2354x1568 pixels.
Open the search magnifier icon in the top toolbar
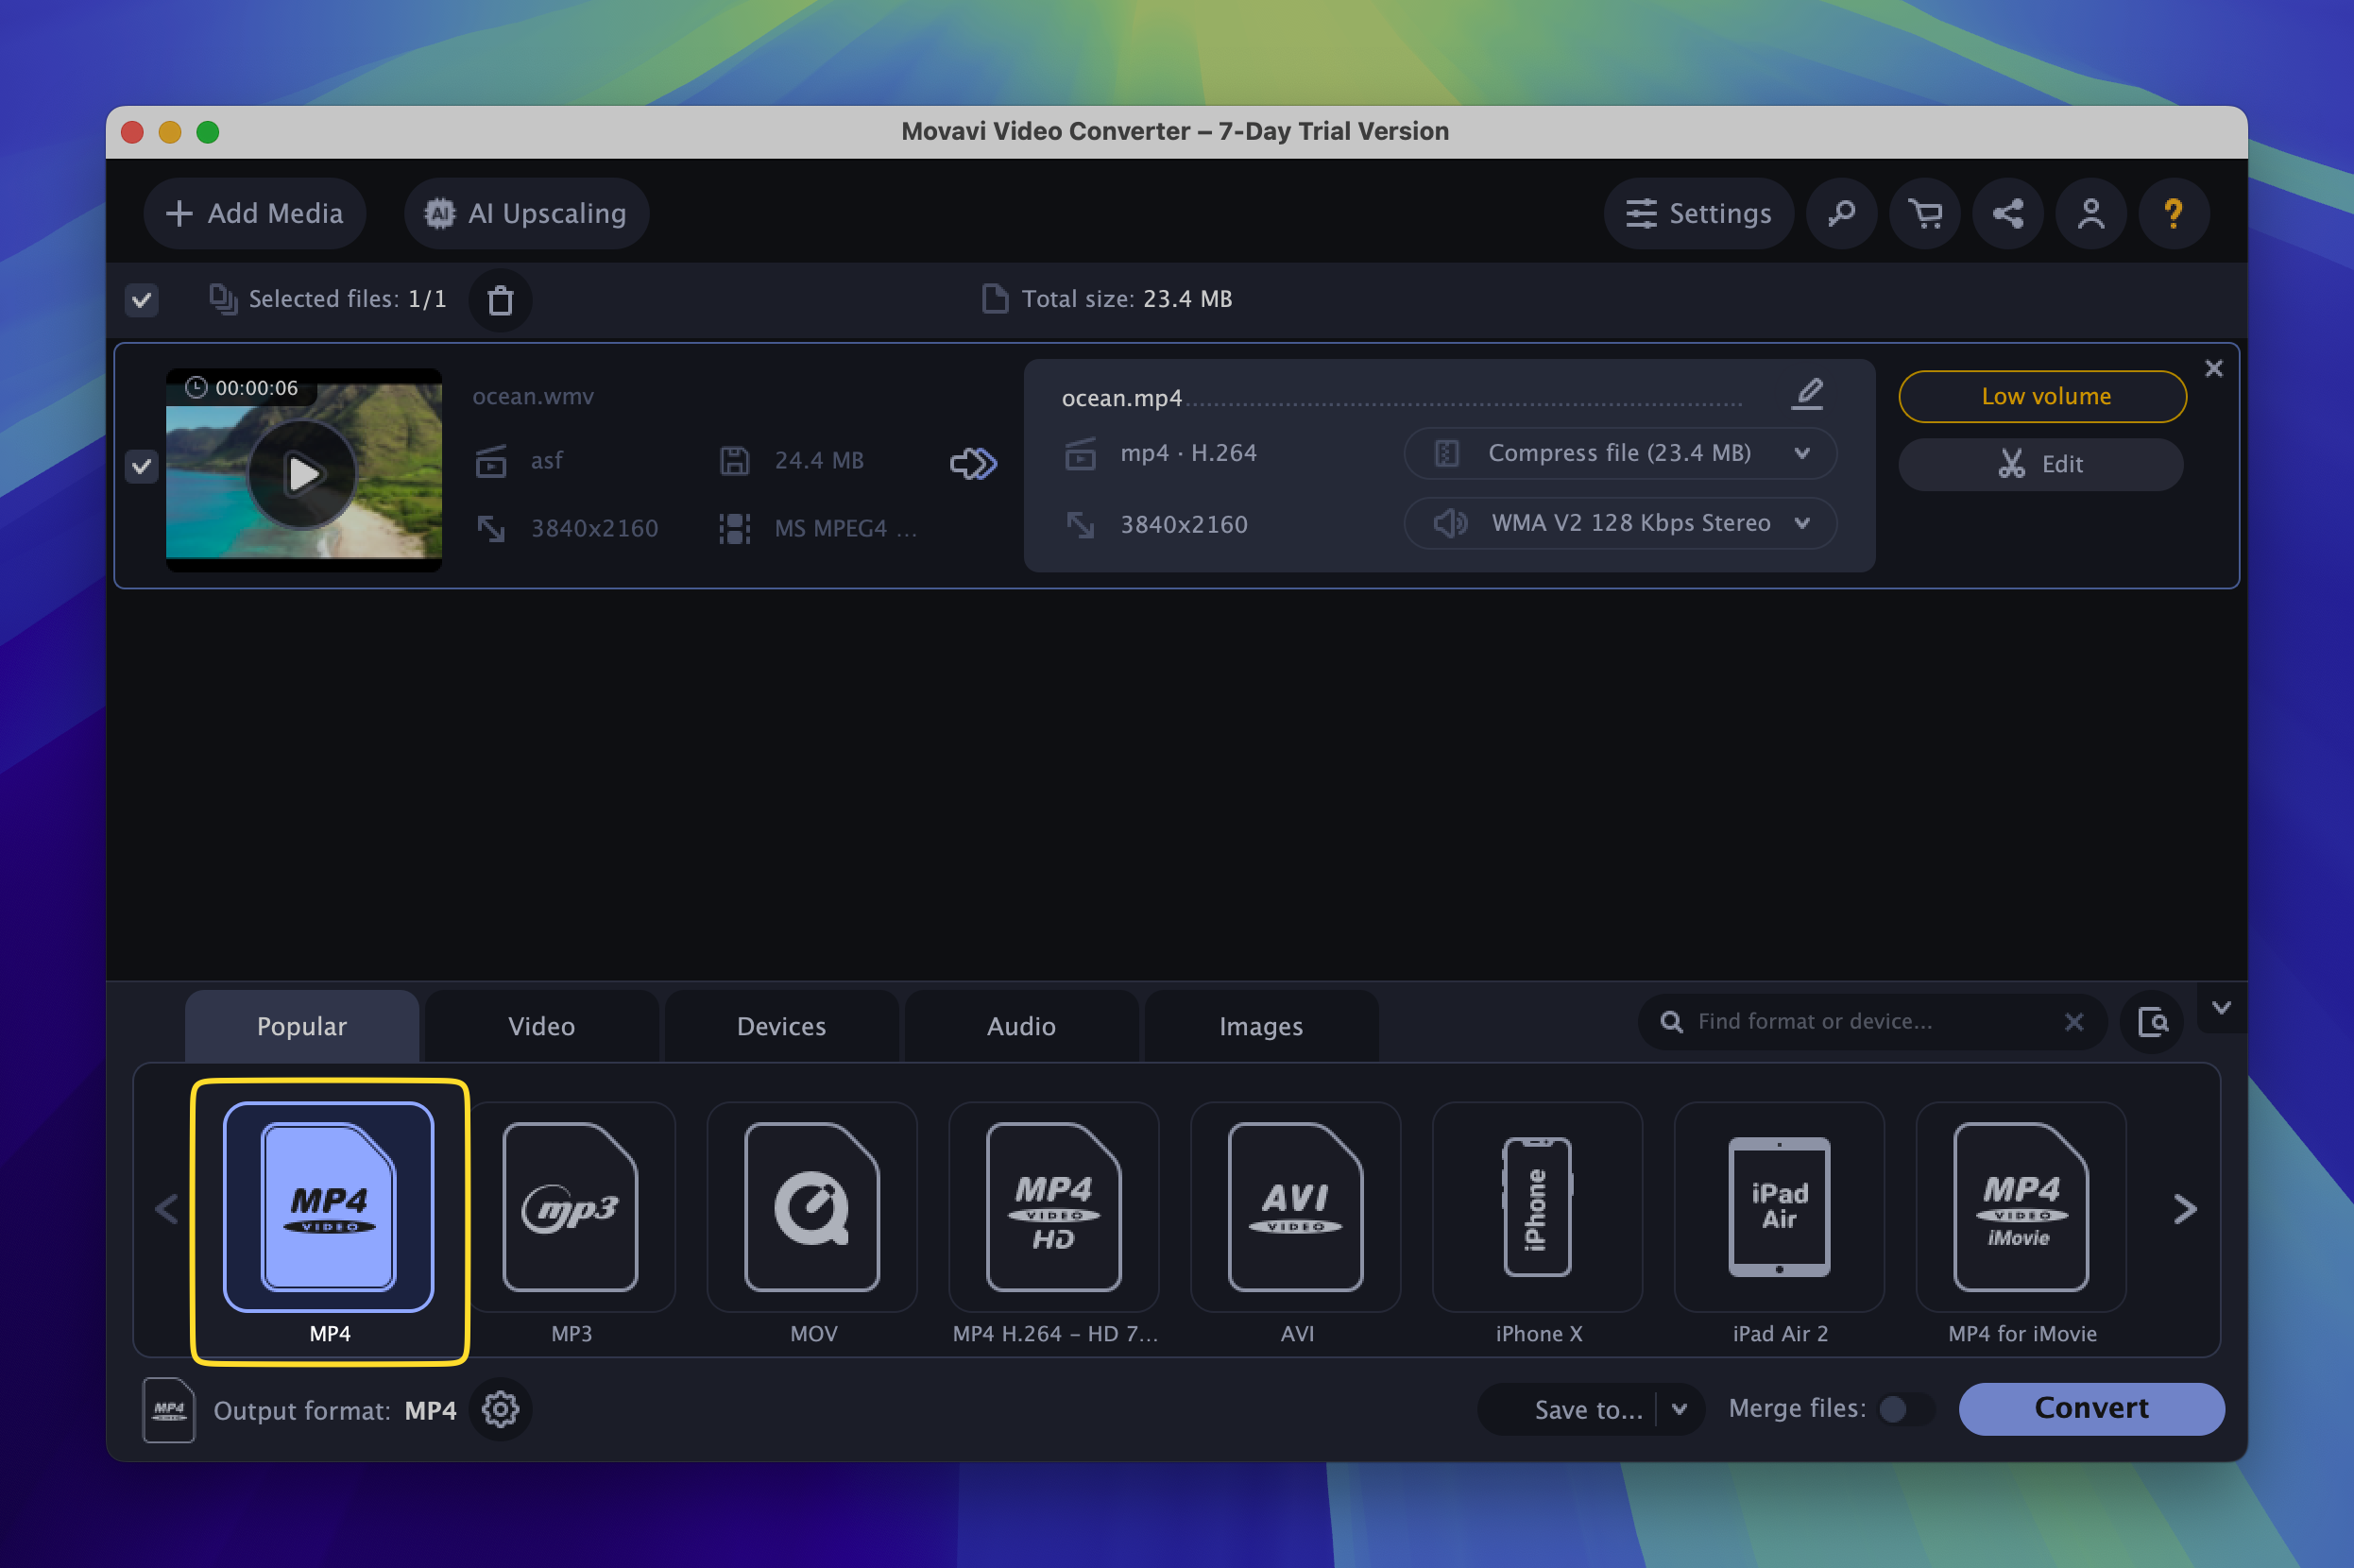pos(1841,213)
